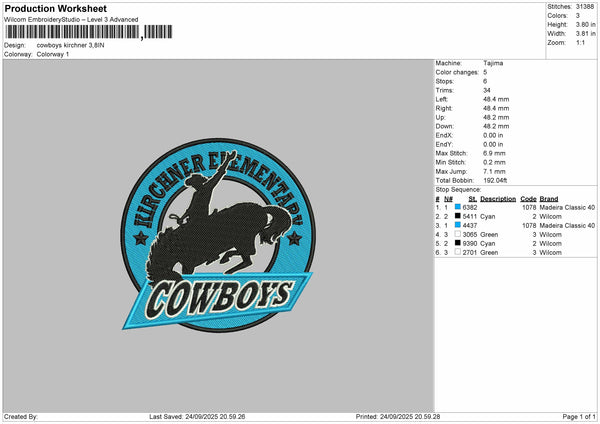
Task: Click the Stitches value '31388'
Action: pos(585,7)
